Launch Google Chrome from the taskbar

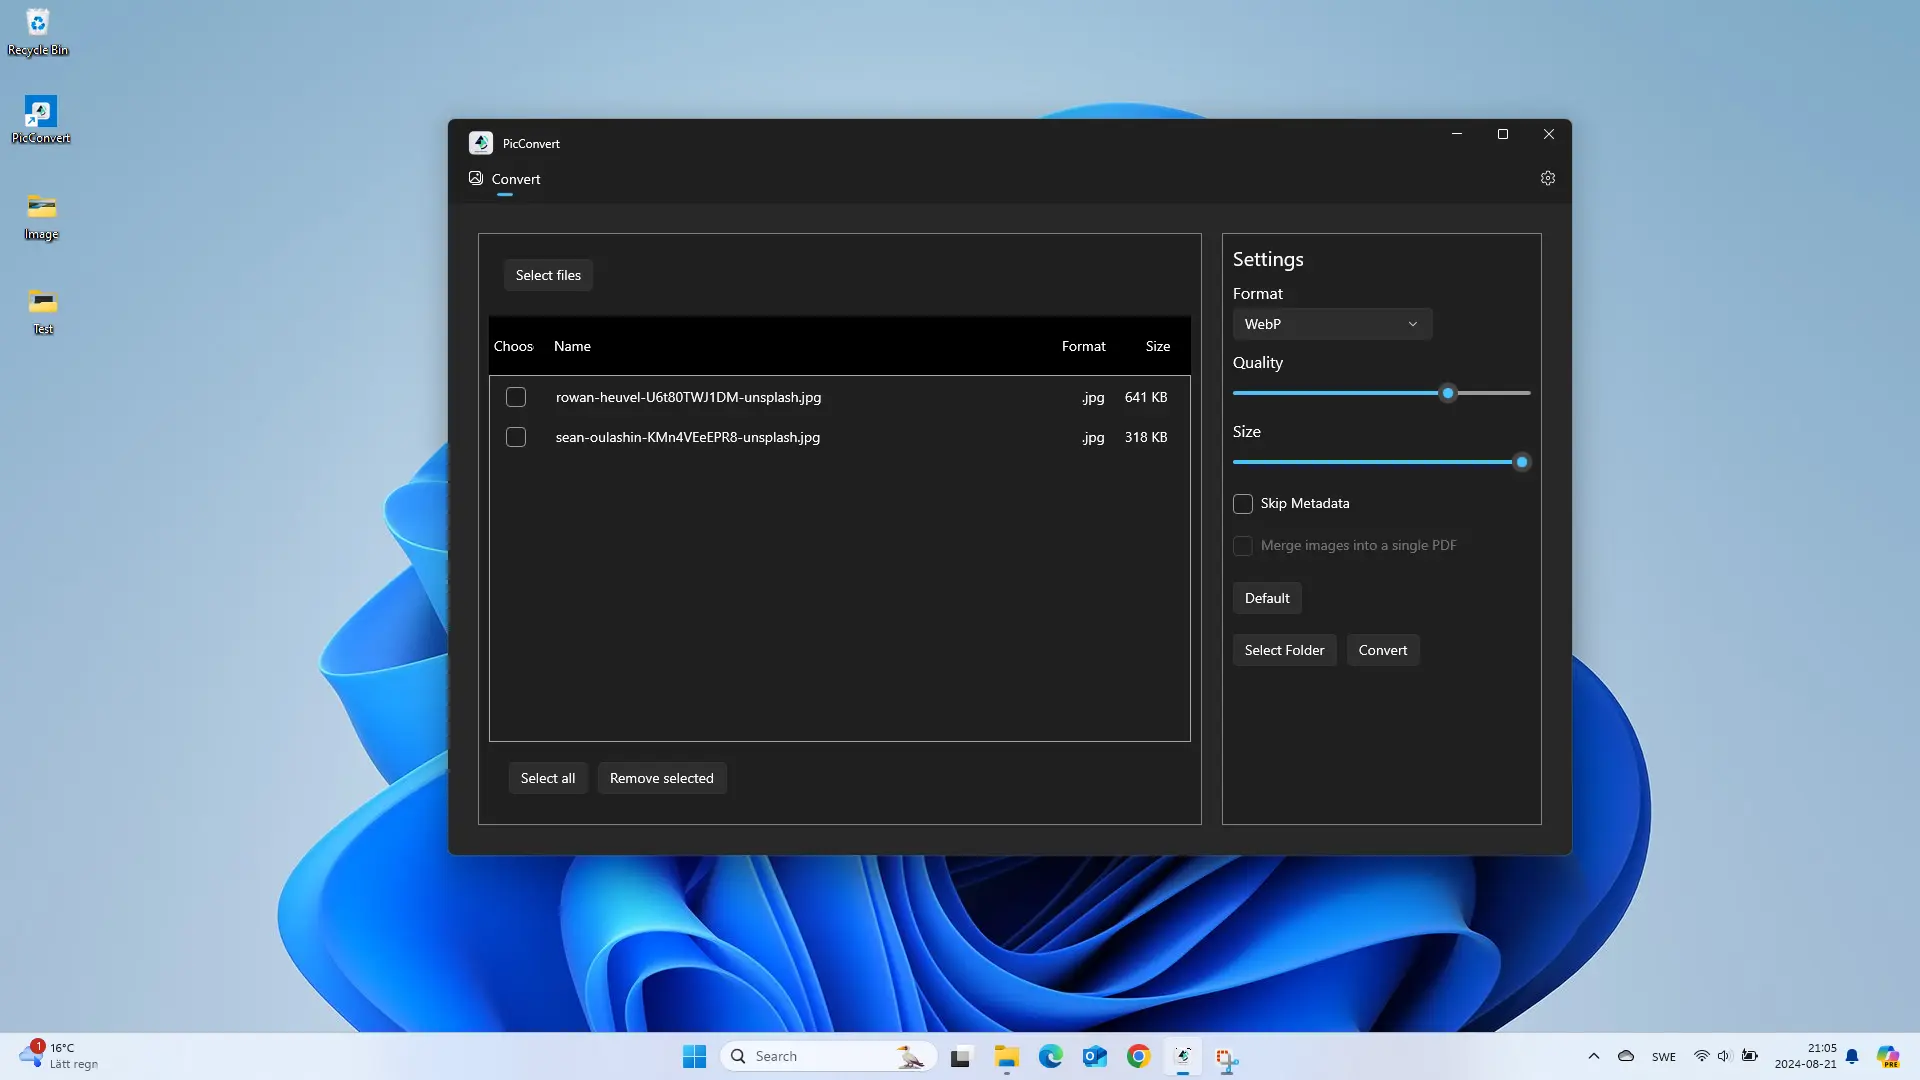[x=1138, y=1056]
